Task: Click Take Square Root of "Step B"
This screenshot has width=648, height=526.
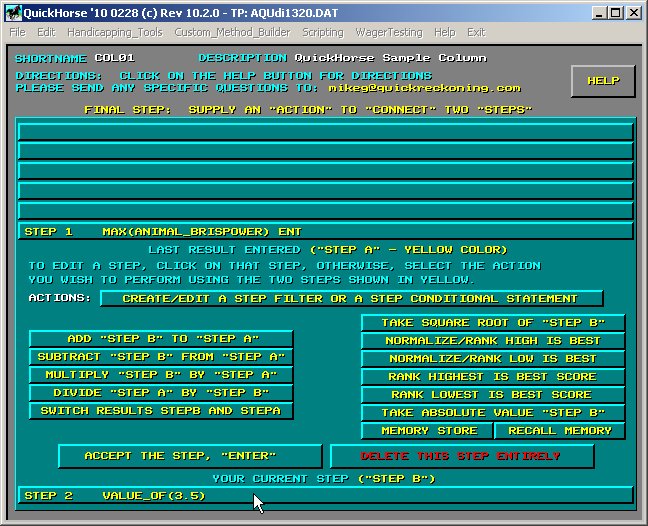Action: pyautogui.click(x=493, y=323)
